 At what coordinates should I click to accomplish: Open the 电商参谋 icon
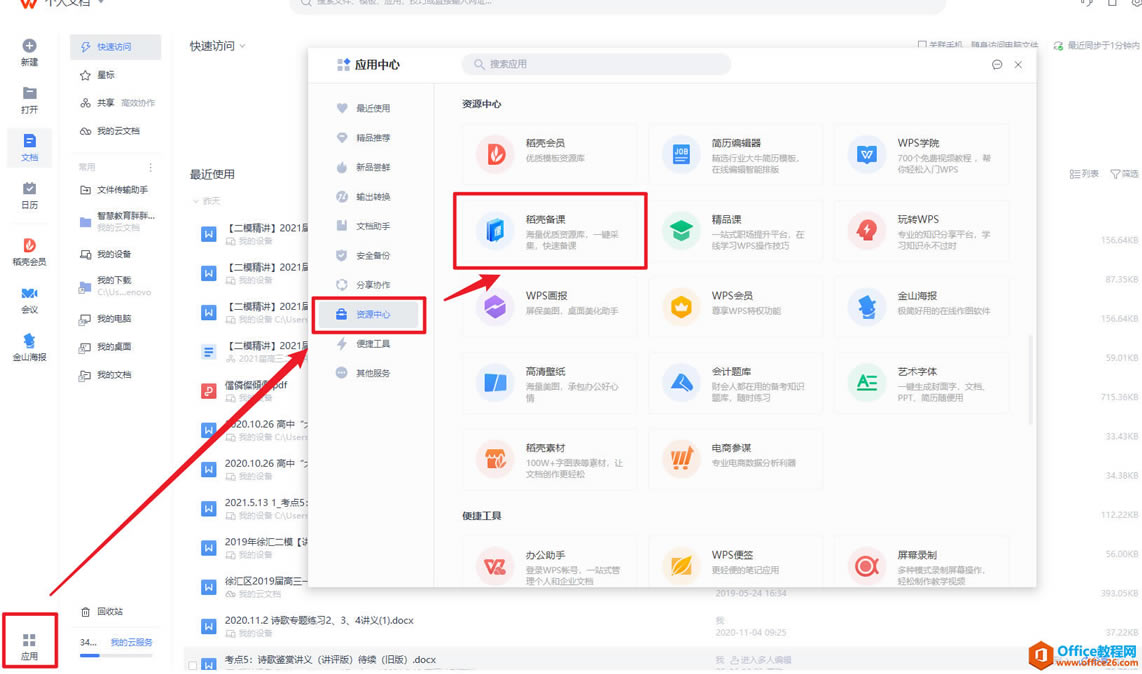tap(681, 459)
